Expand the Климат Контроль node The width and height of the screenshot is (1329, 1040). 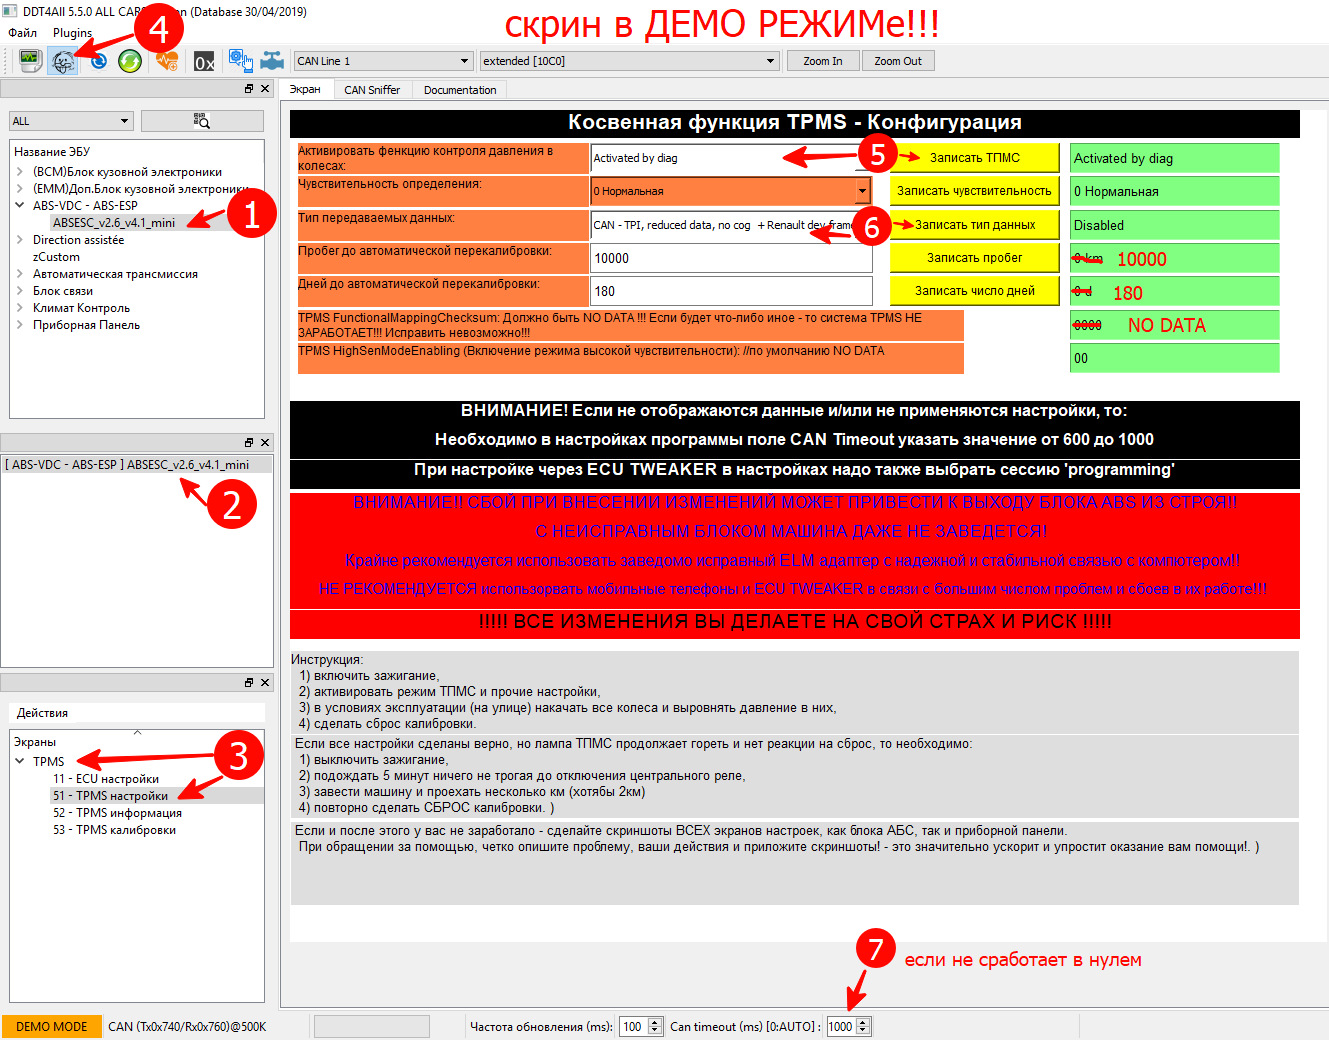pos(19,308)
